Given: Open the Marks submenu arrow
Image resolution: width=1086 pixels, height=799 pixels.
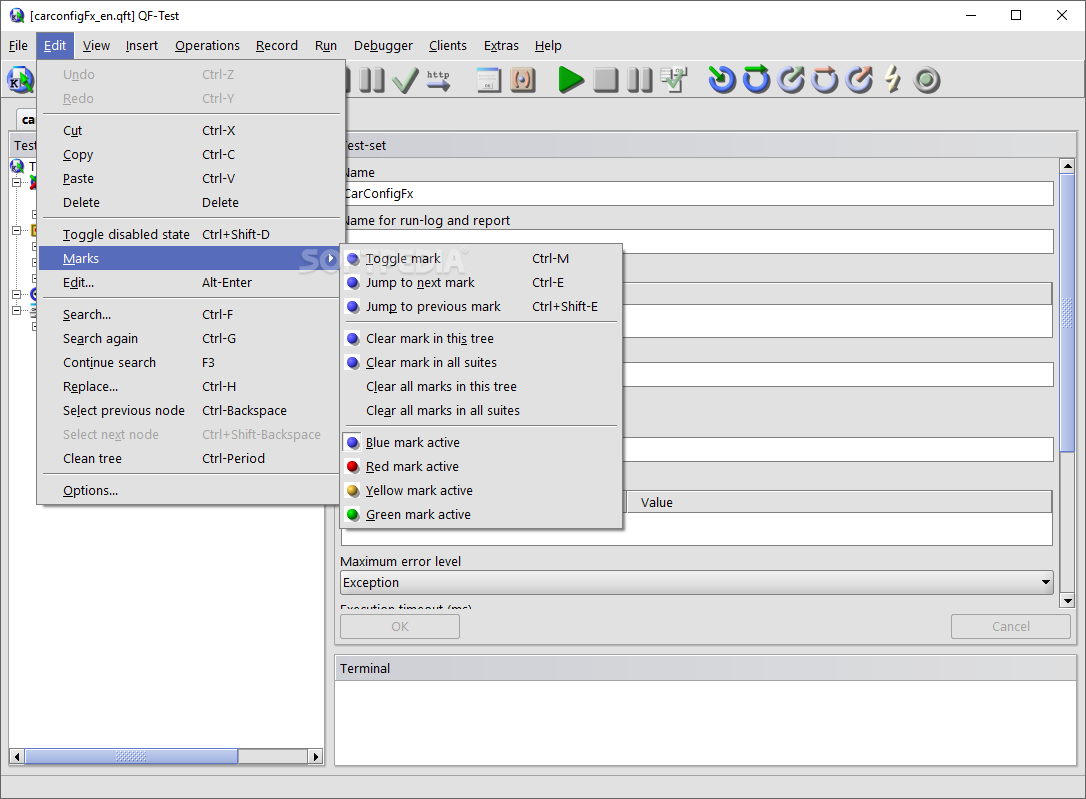Looking at the screenshot, I should 331,259.
